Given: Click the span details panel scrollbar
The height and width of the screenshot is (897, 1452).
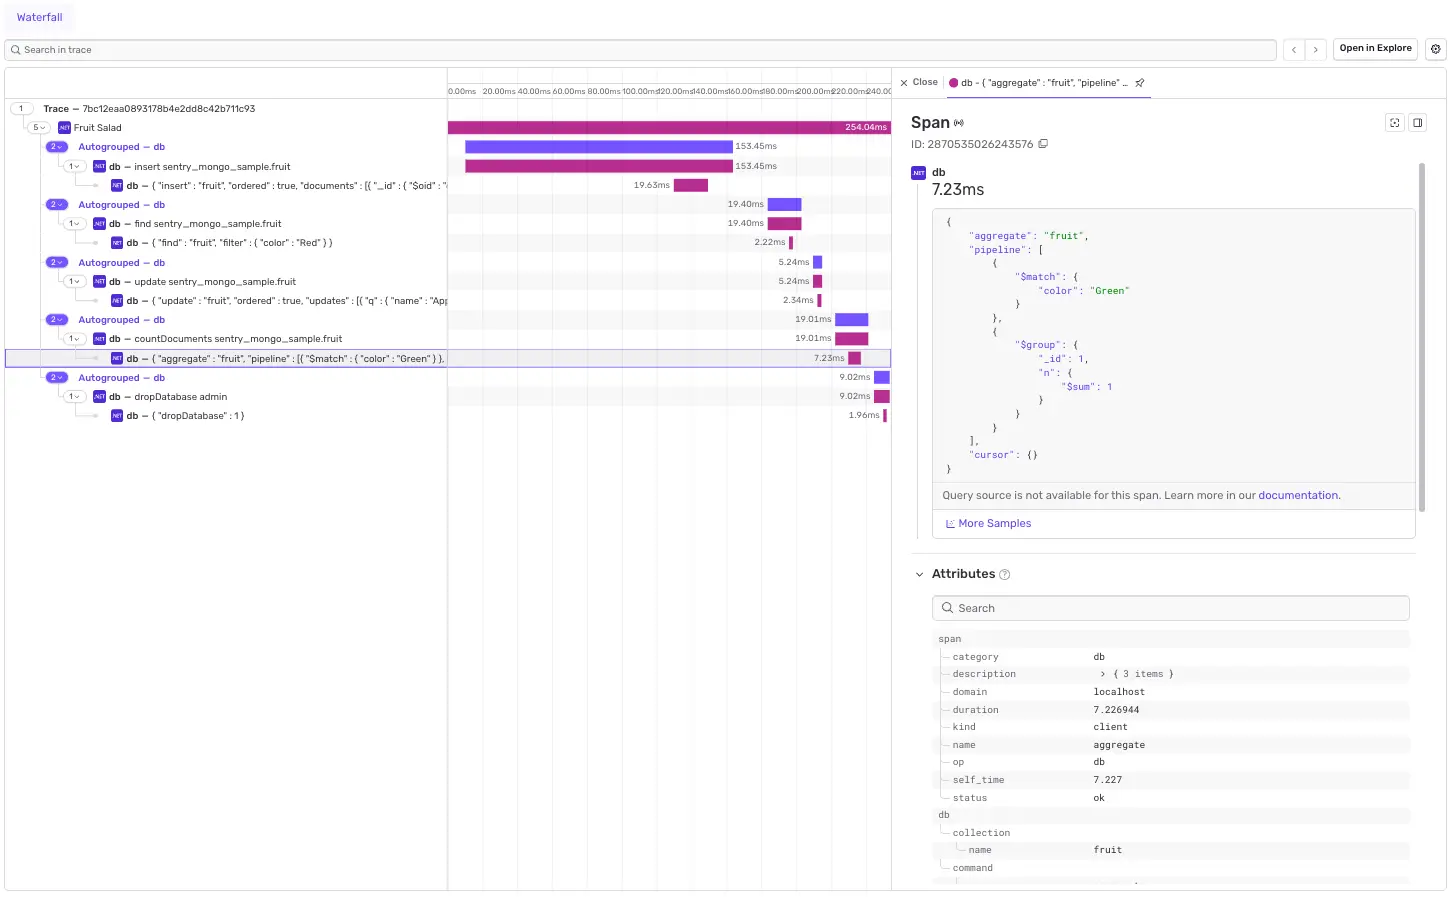Looking at the screenshot, I should [1422, 335].
